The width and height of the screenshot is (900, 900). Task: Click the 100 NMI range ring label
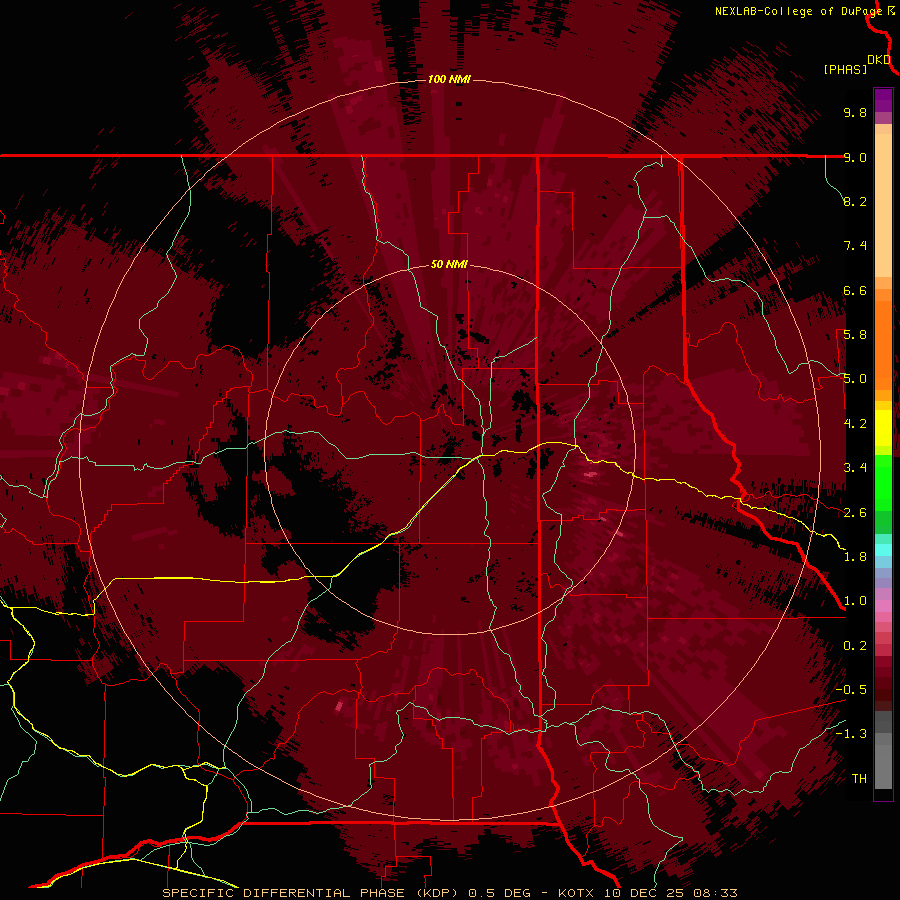click(449, 79)
